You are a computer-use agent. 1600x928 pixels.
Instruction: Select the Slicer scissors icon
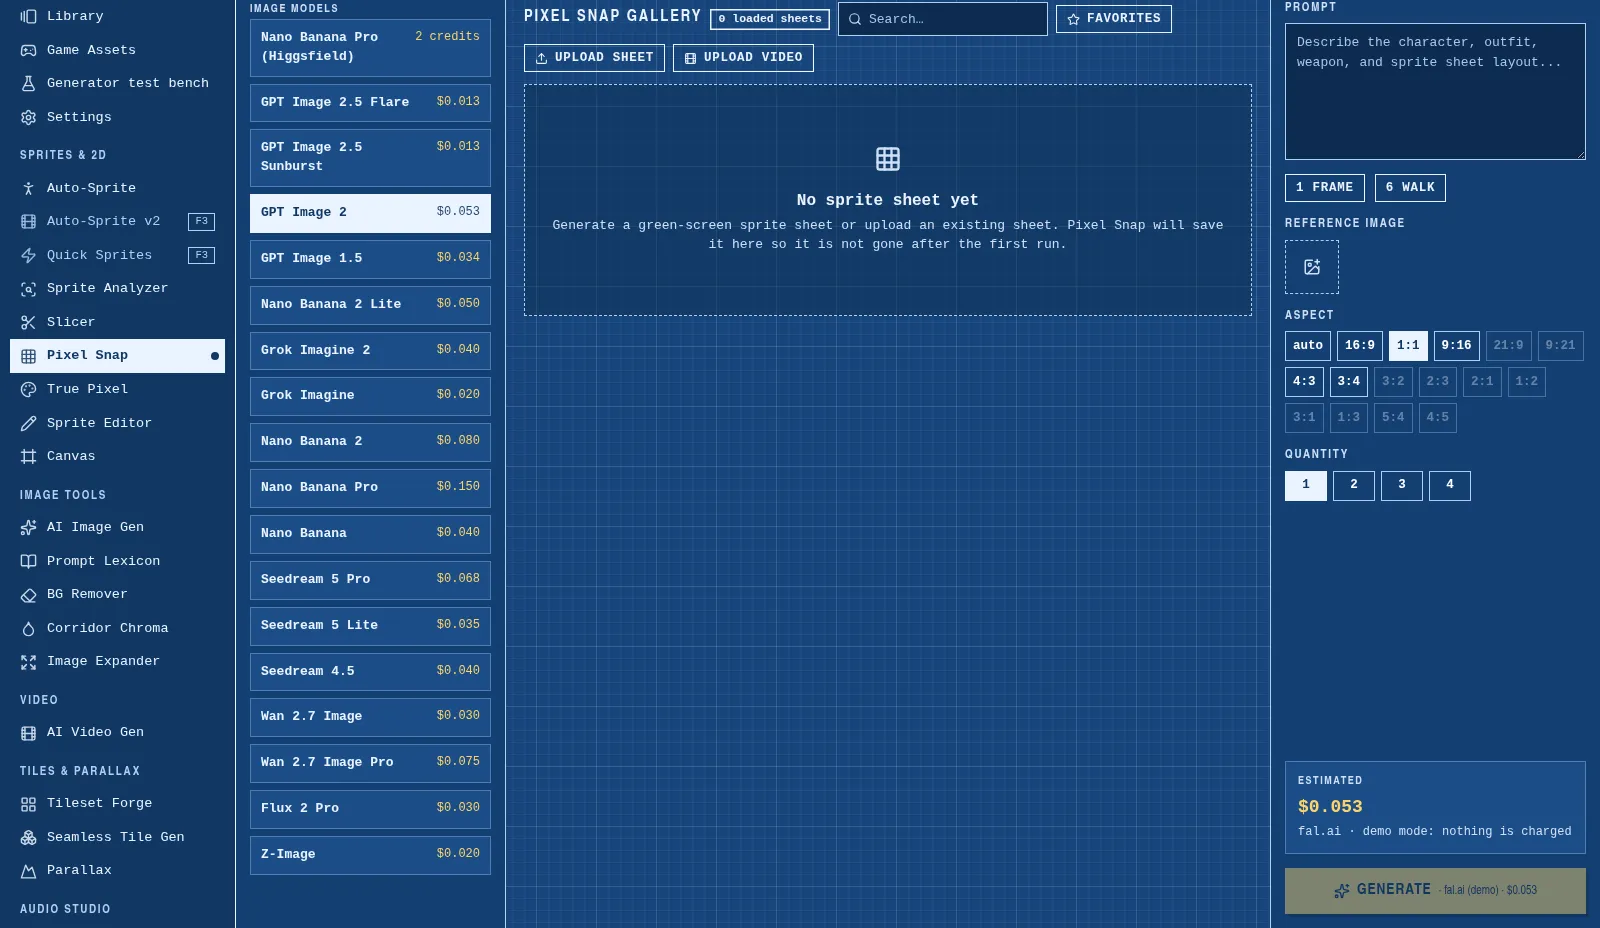28,322
